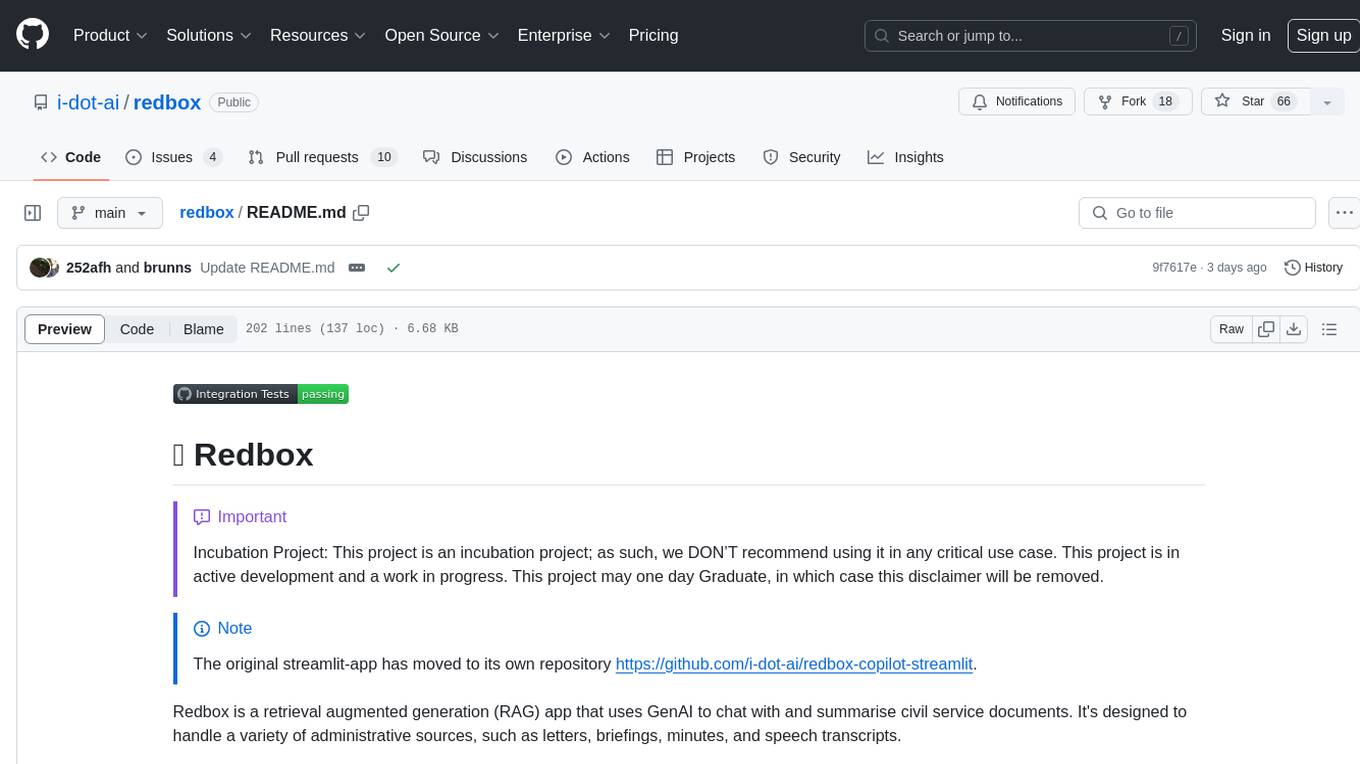The height and width of the screenshot is (764, 1360).
Task: Expand the Solutions menu
Action: pos(208,35)
